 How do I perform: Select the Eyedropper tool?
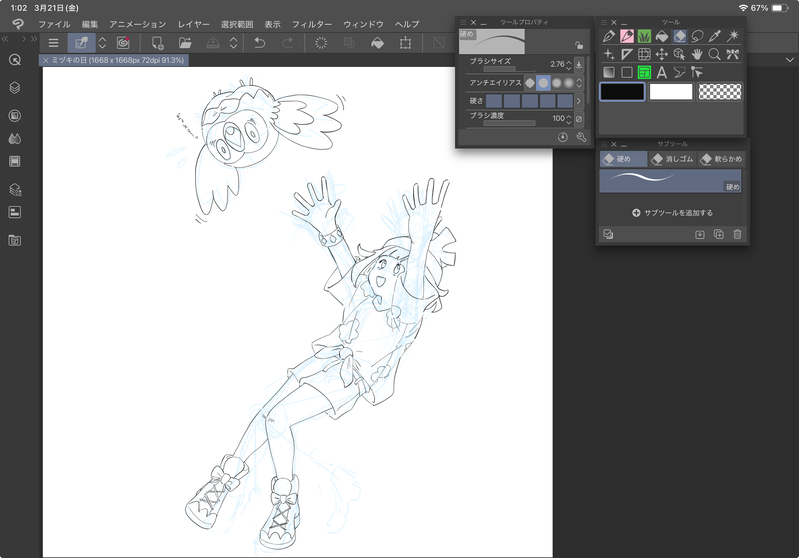715,37
